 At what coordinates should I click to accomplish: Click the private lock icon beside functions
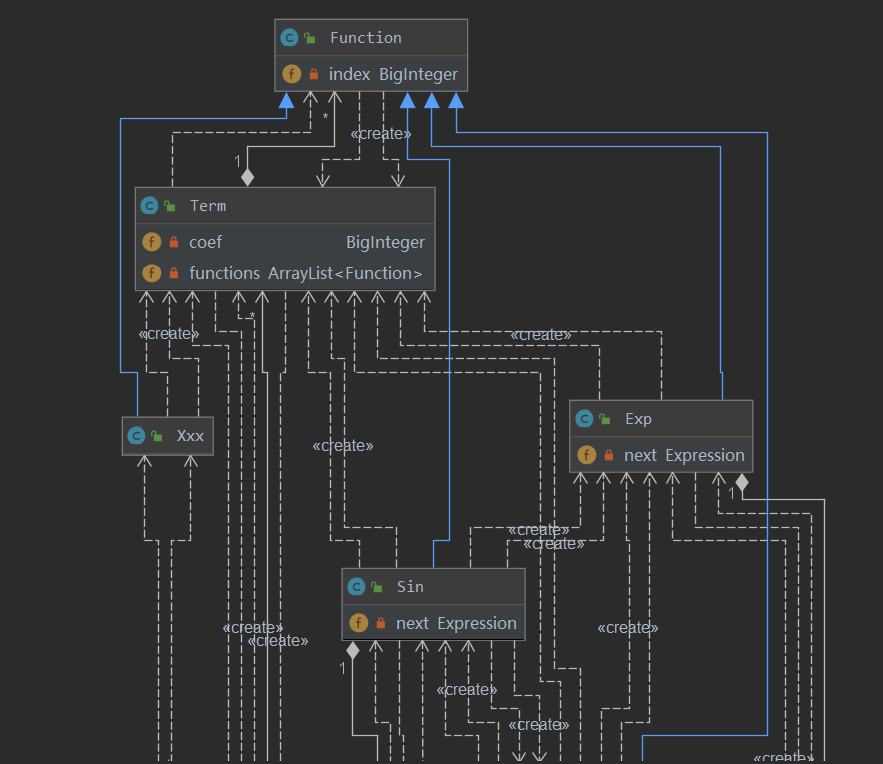174,273
